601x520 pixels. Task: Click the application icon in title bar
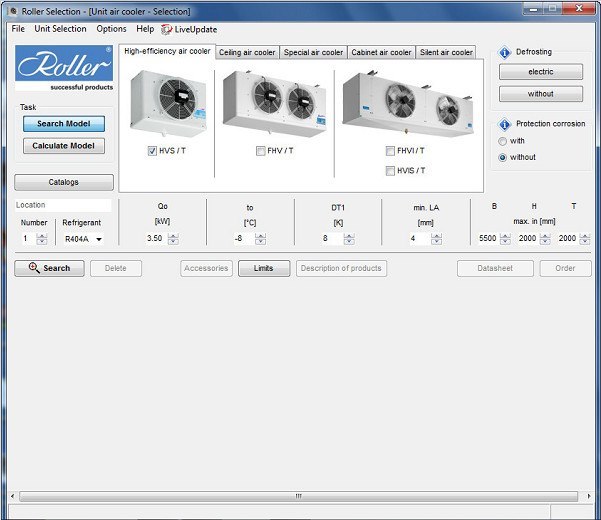(x=13, y=11)
